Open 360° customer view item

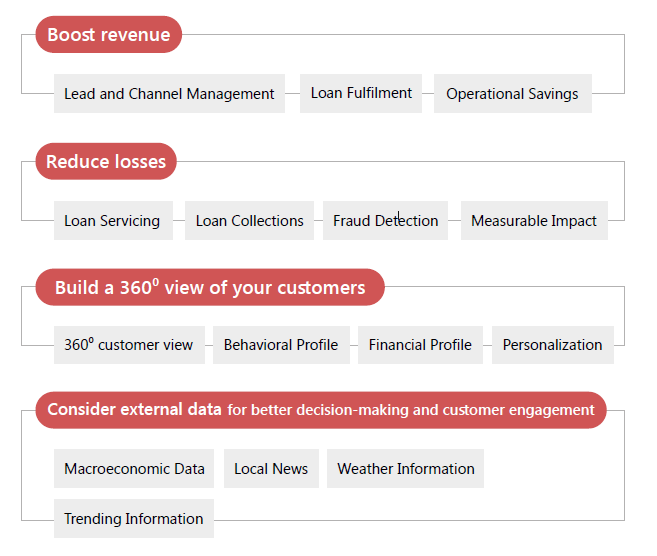pyautogui.click(x=129, y=345)
